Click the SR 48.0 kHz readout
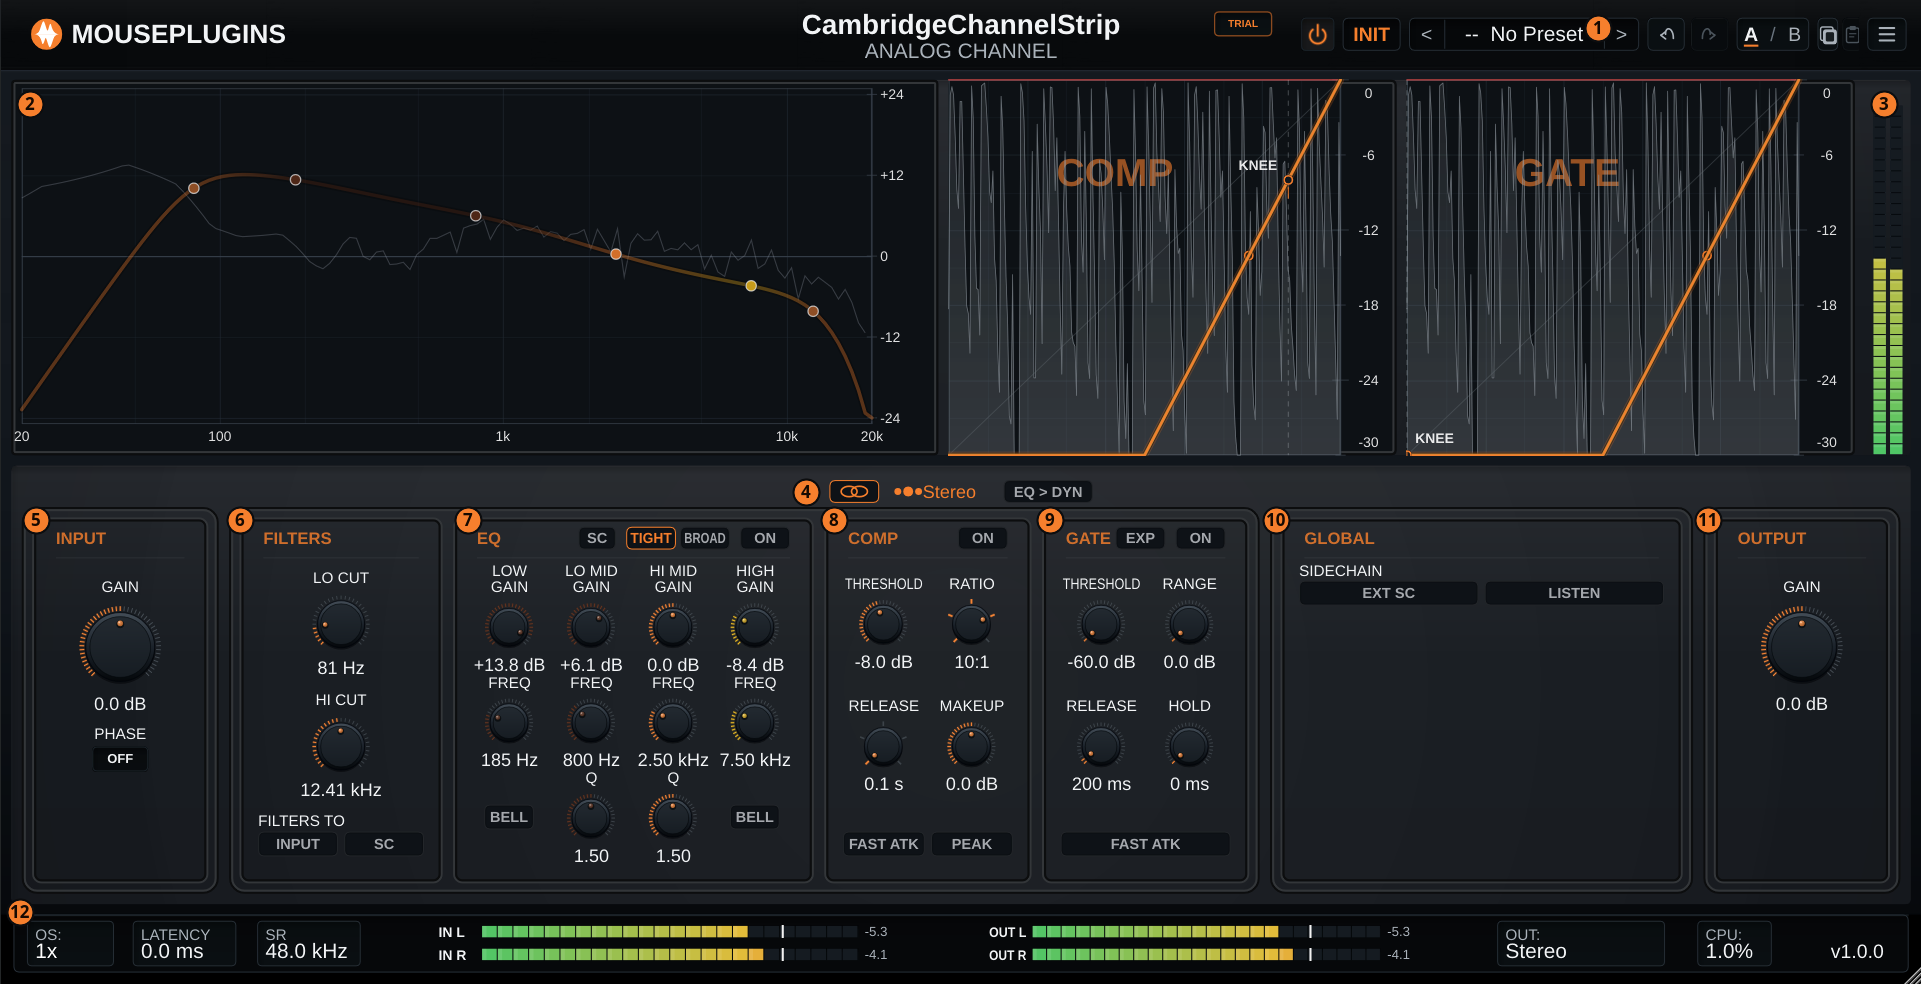The width and height of the screenshot is (1921, 984). click(308, 943)
